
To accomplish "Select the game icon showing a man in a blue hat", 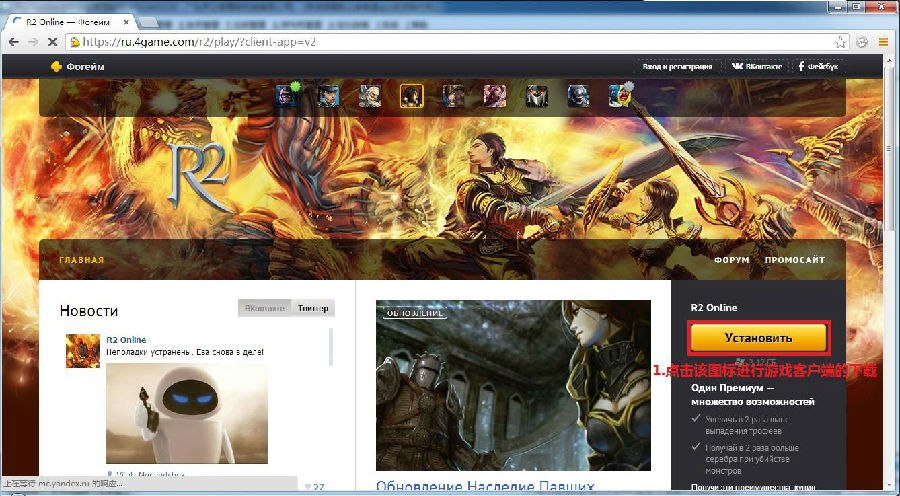I will click(328, 96).
